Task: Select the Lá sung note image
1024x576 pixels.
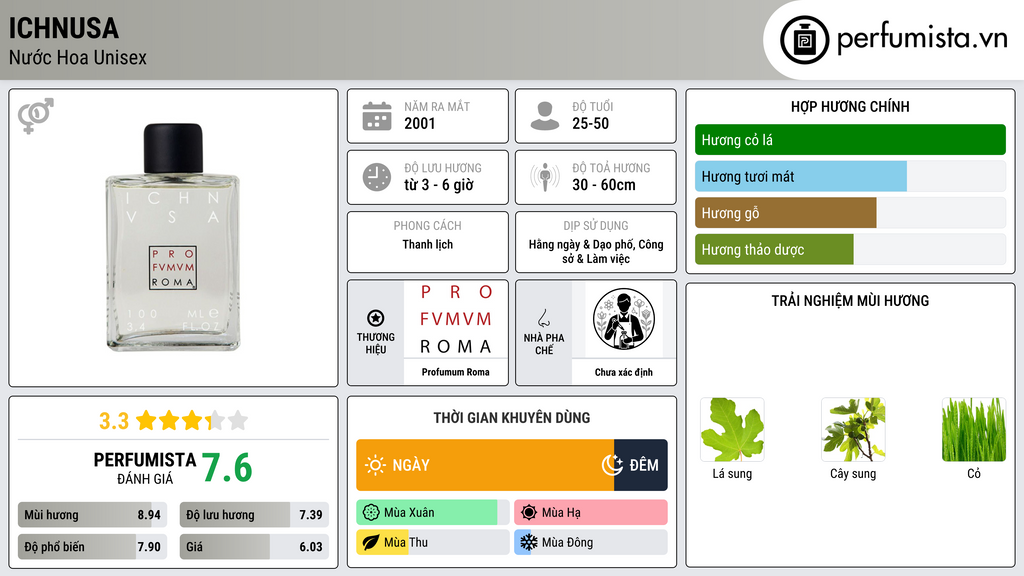Action: [x=732, y=430]
